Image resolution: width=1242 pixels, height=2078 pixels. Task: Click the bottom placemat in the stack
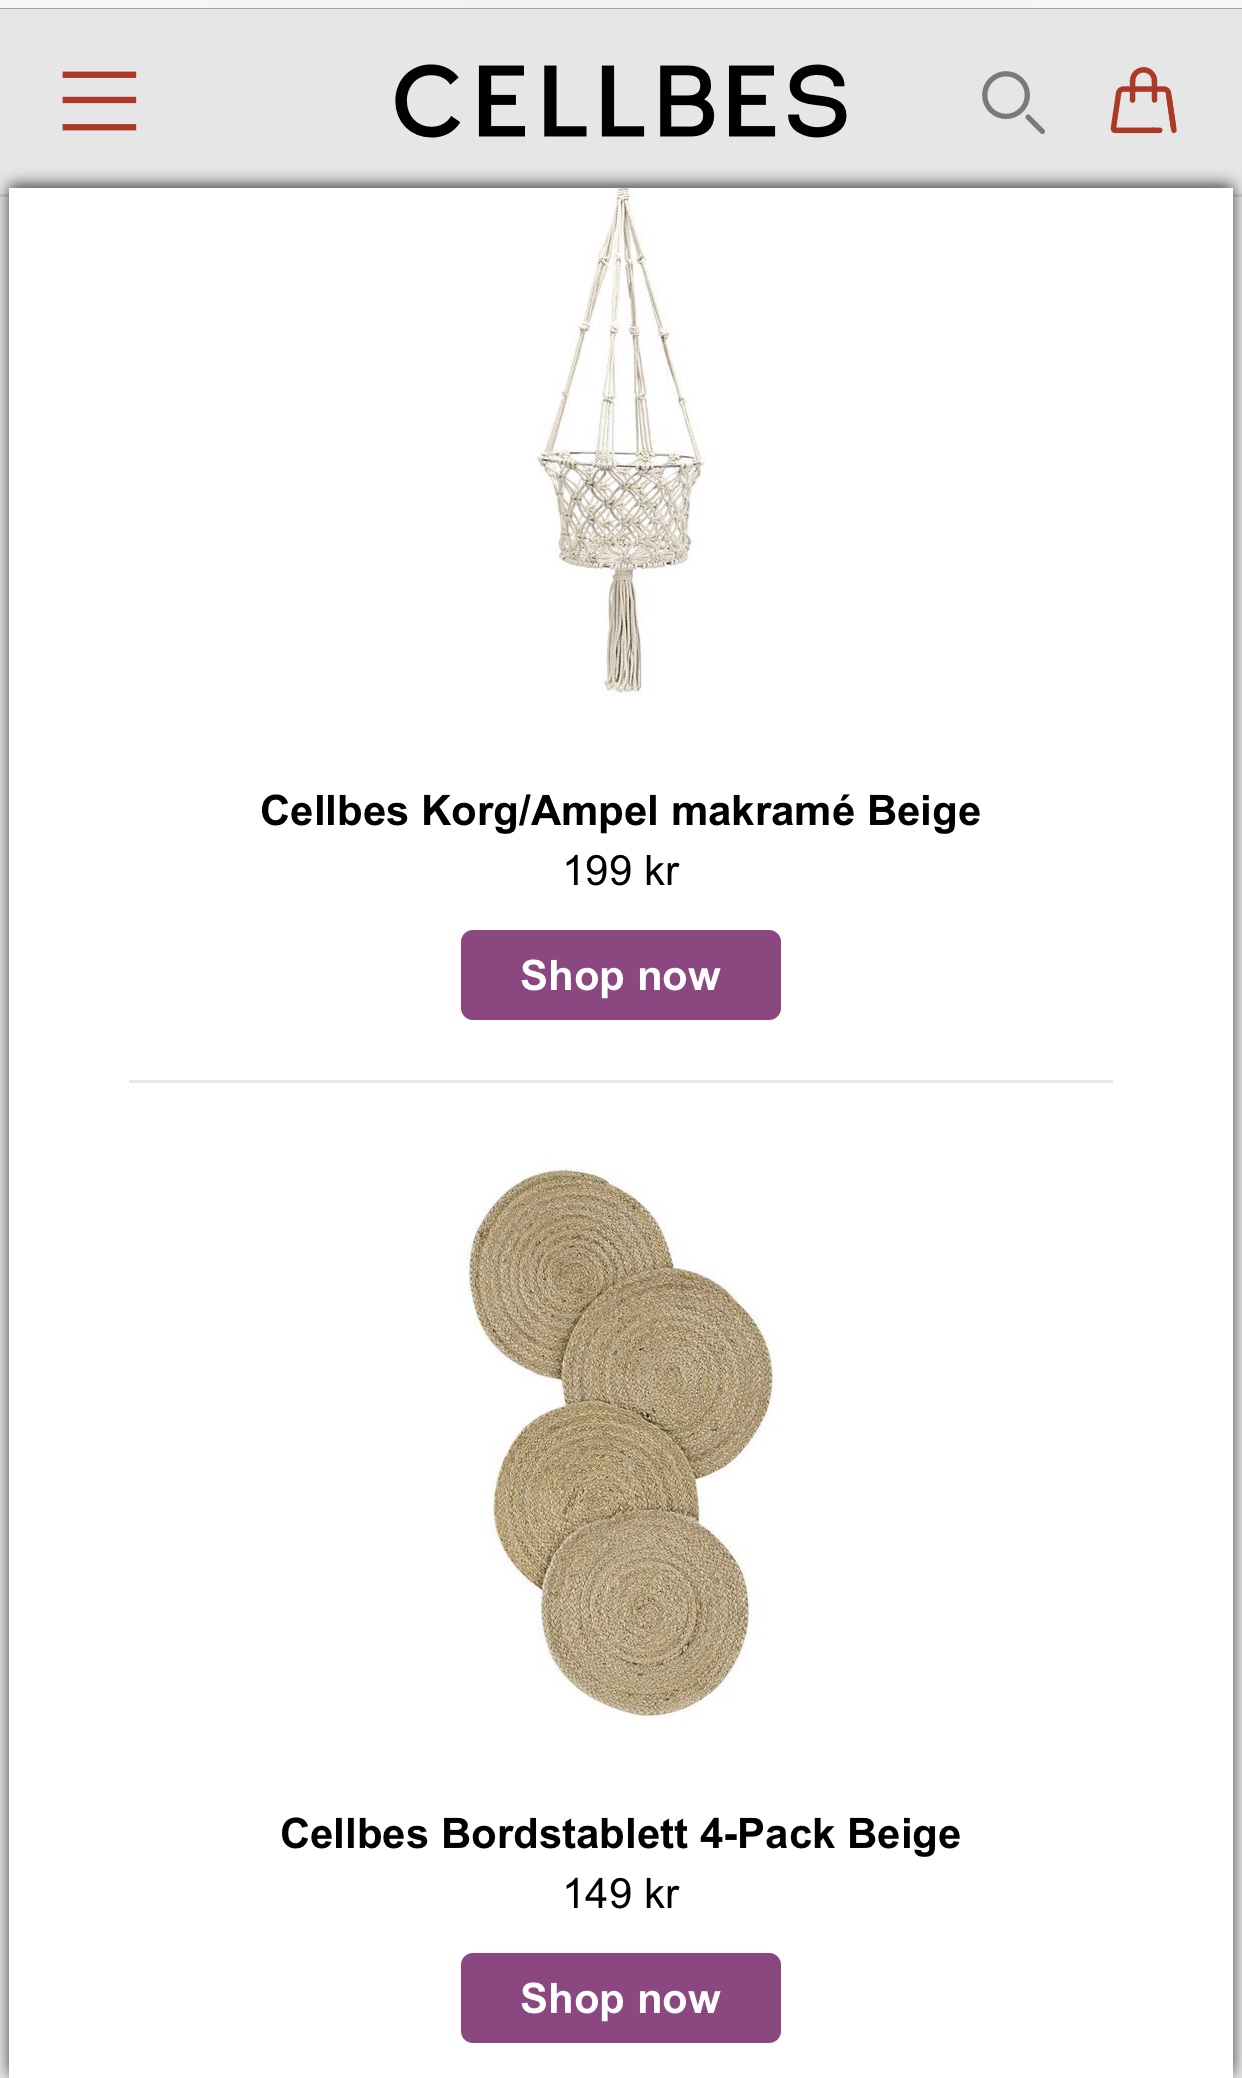[645, 1613]
